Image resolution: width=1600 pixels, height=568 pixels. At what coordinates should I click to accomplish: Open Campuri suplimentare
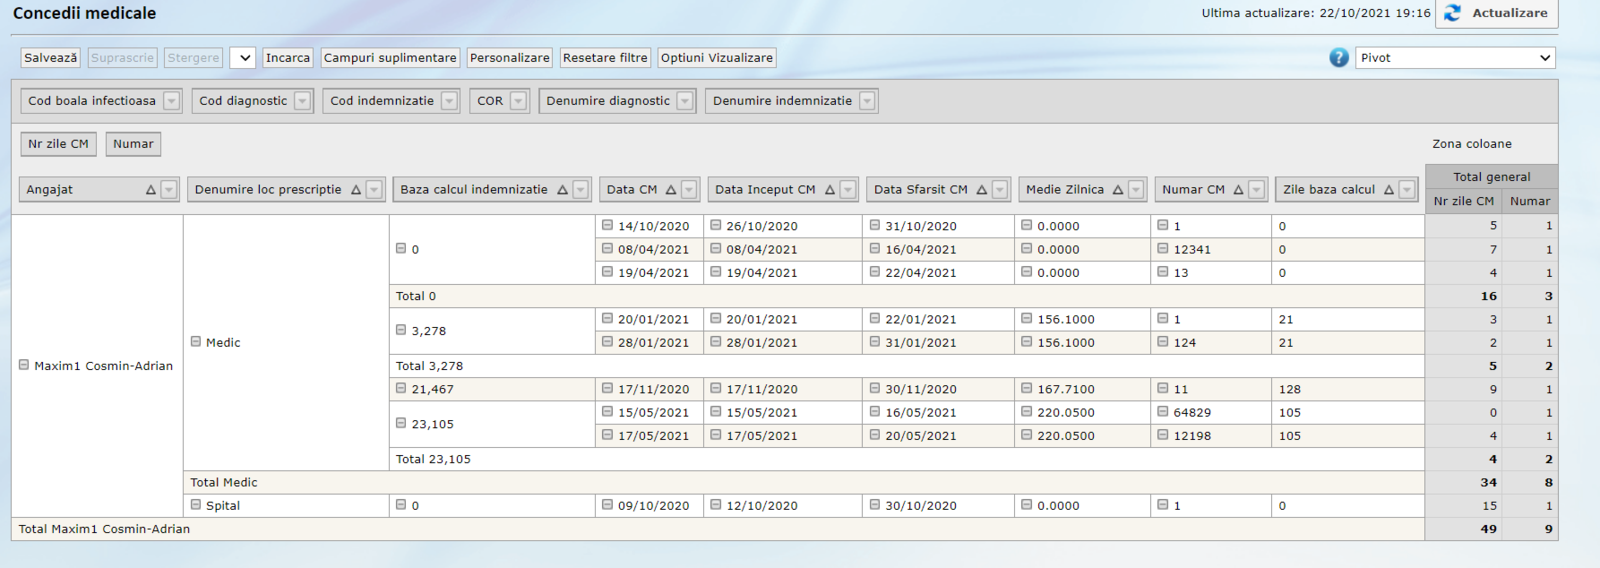[x=390, y=58]
